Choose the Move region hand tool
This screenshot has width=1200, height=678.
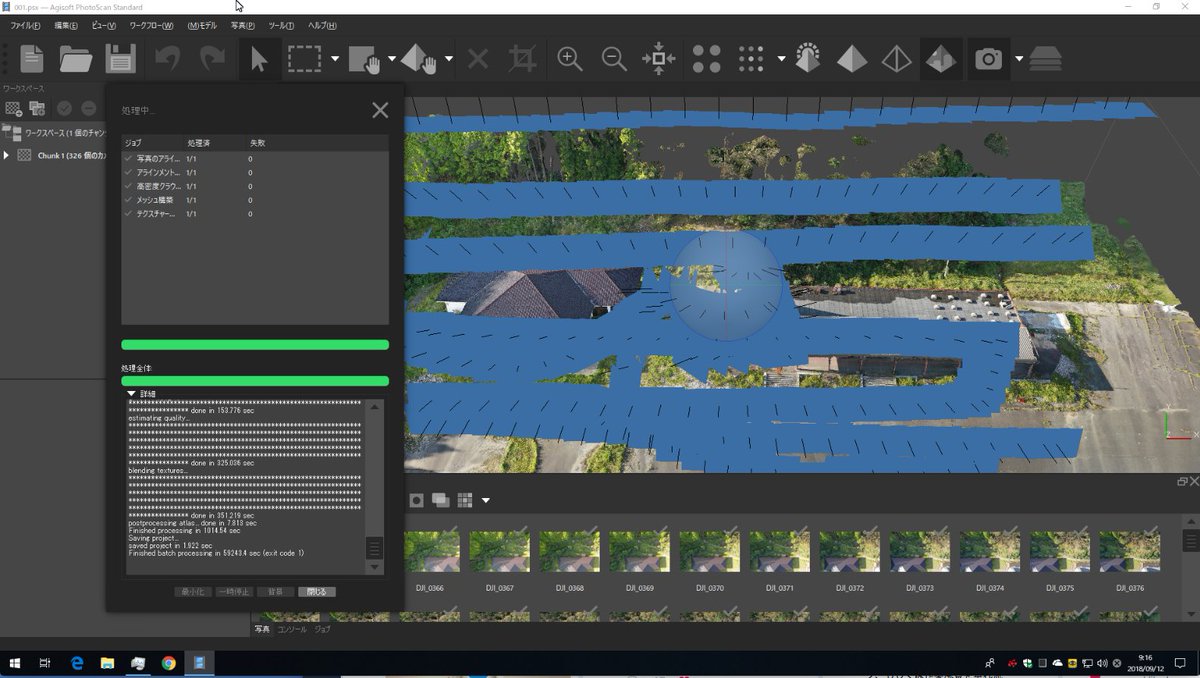(x=364, y=59)
